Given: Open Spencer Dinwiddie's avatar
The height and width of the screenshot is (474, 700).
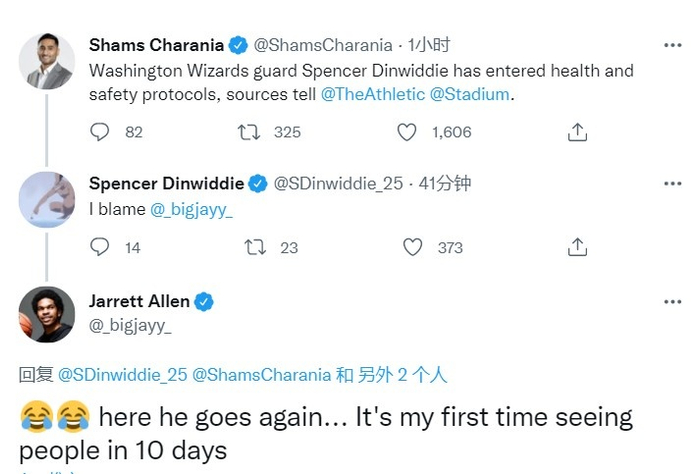Looking at the screenshot, I should click(x=47, y=199).
